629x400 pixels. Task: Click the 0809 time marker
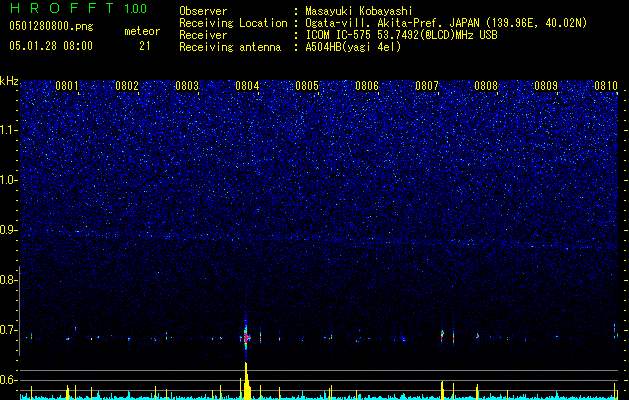pos(546,86)
